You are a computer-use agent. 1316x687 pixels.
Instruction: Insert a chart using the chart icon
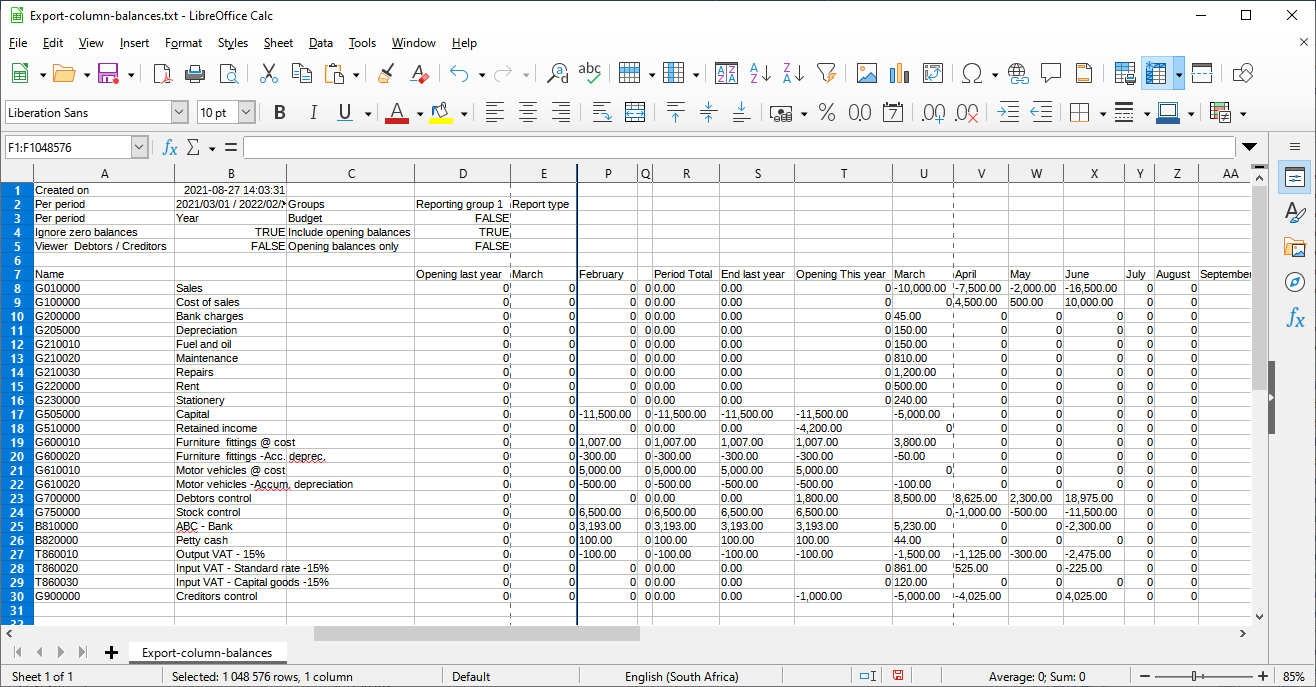pos(898,73)
